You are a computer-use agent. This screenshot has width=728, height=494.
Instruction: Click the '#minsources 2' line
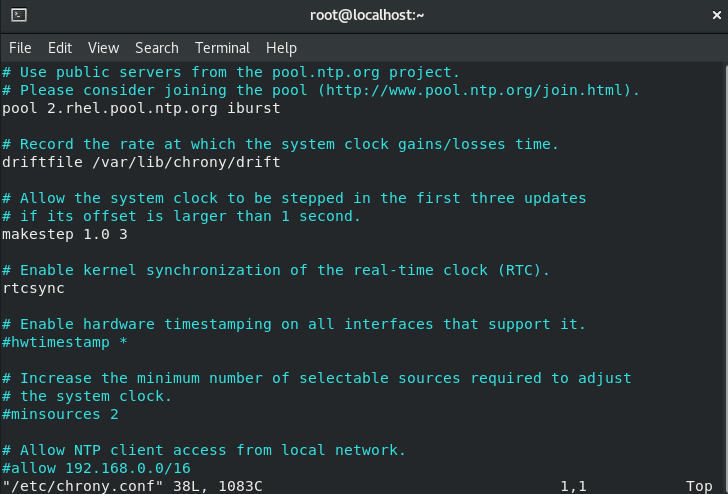[x=60, y=414]
